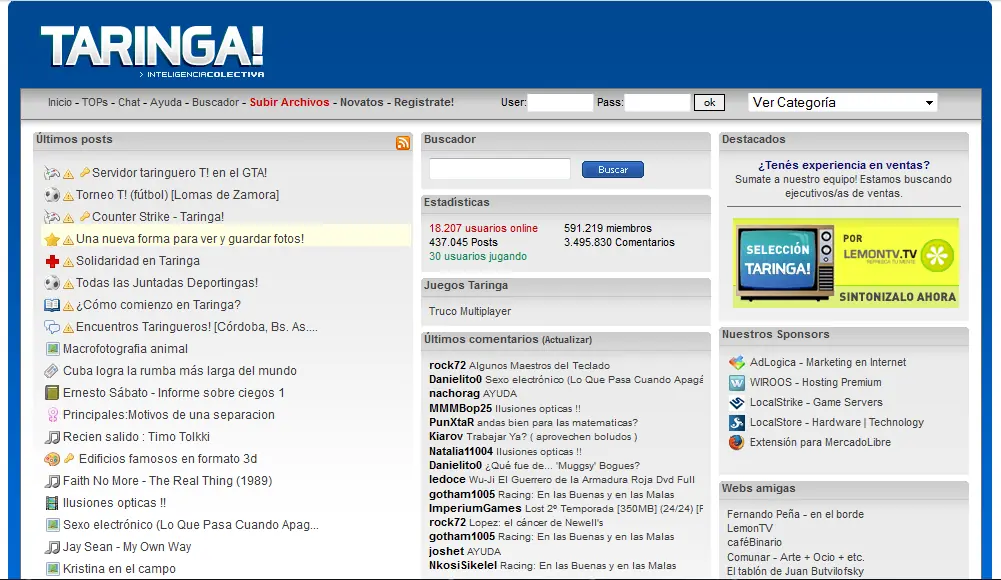Viewport: 1001px width, 580px height.
Task: Go to Inicio in navigation bar
Action: click(60, 102)
